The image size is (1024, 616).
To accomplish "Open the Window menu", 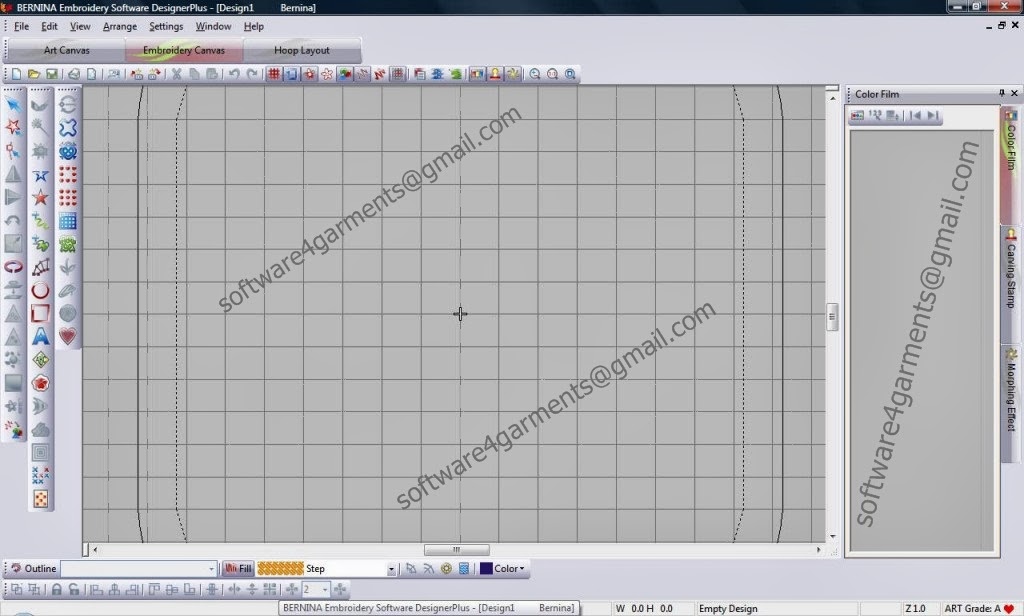I will (214, 26).
